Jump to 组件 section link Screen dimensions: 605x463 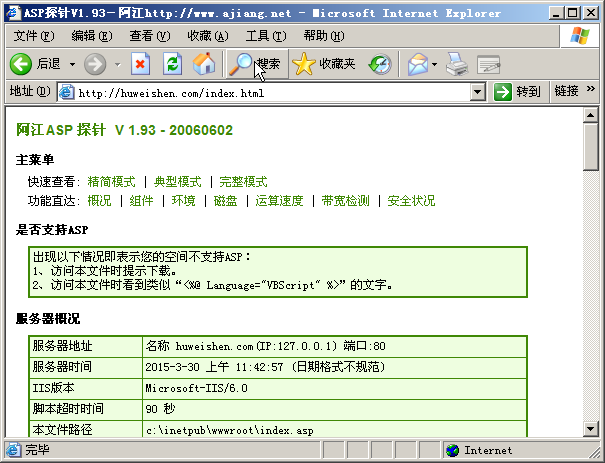point(141,201)
